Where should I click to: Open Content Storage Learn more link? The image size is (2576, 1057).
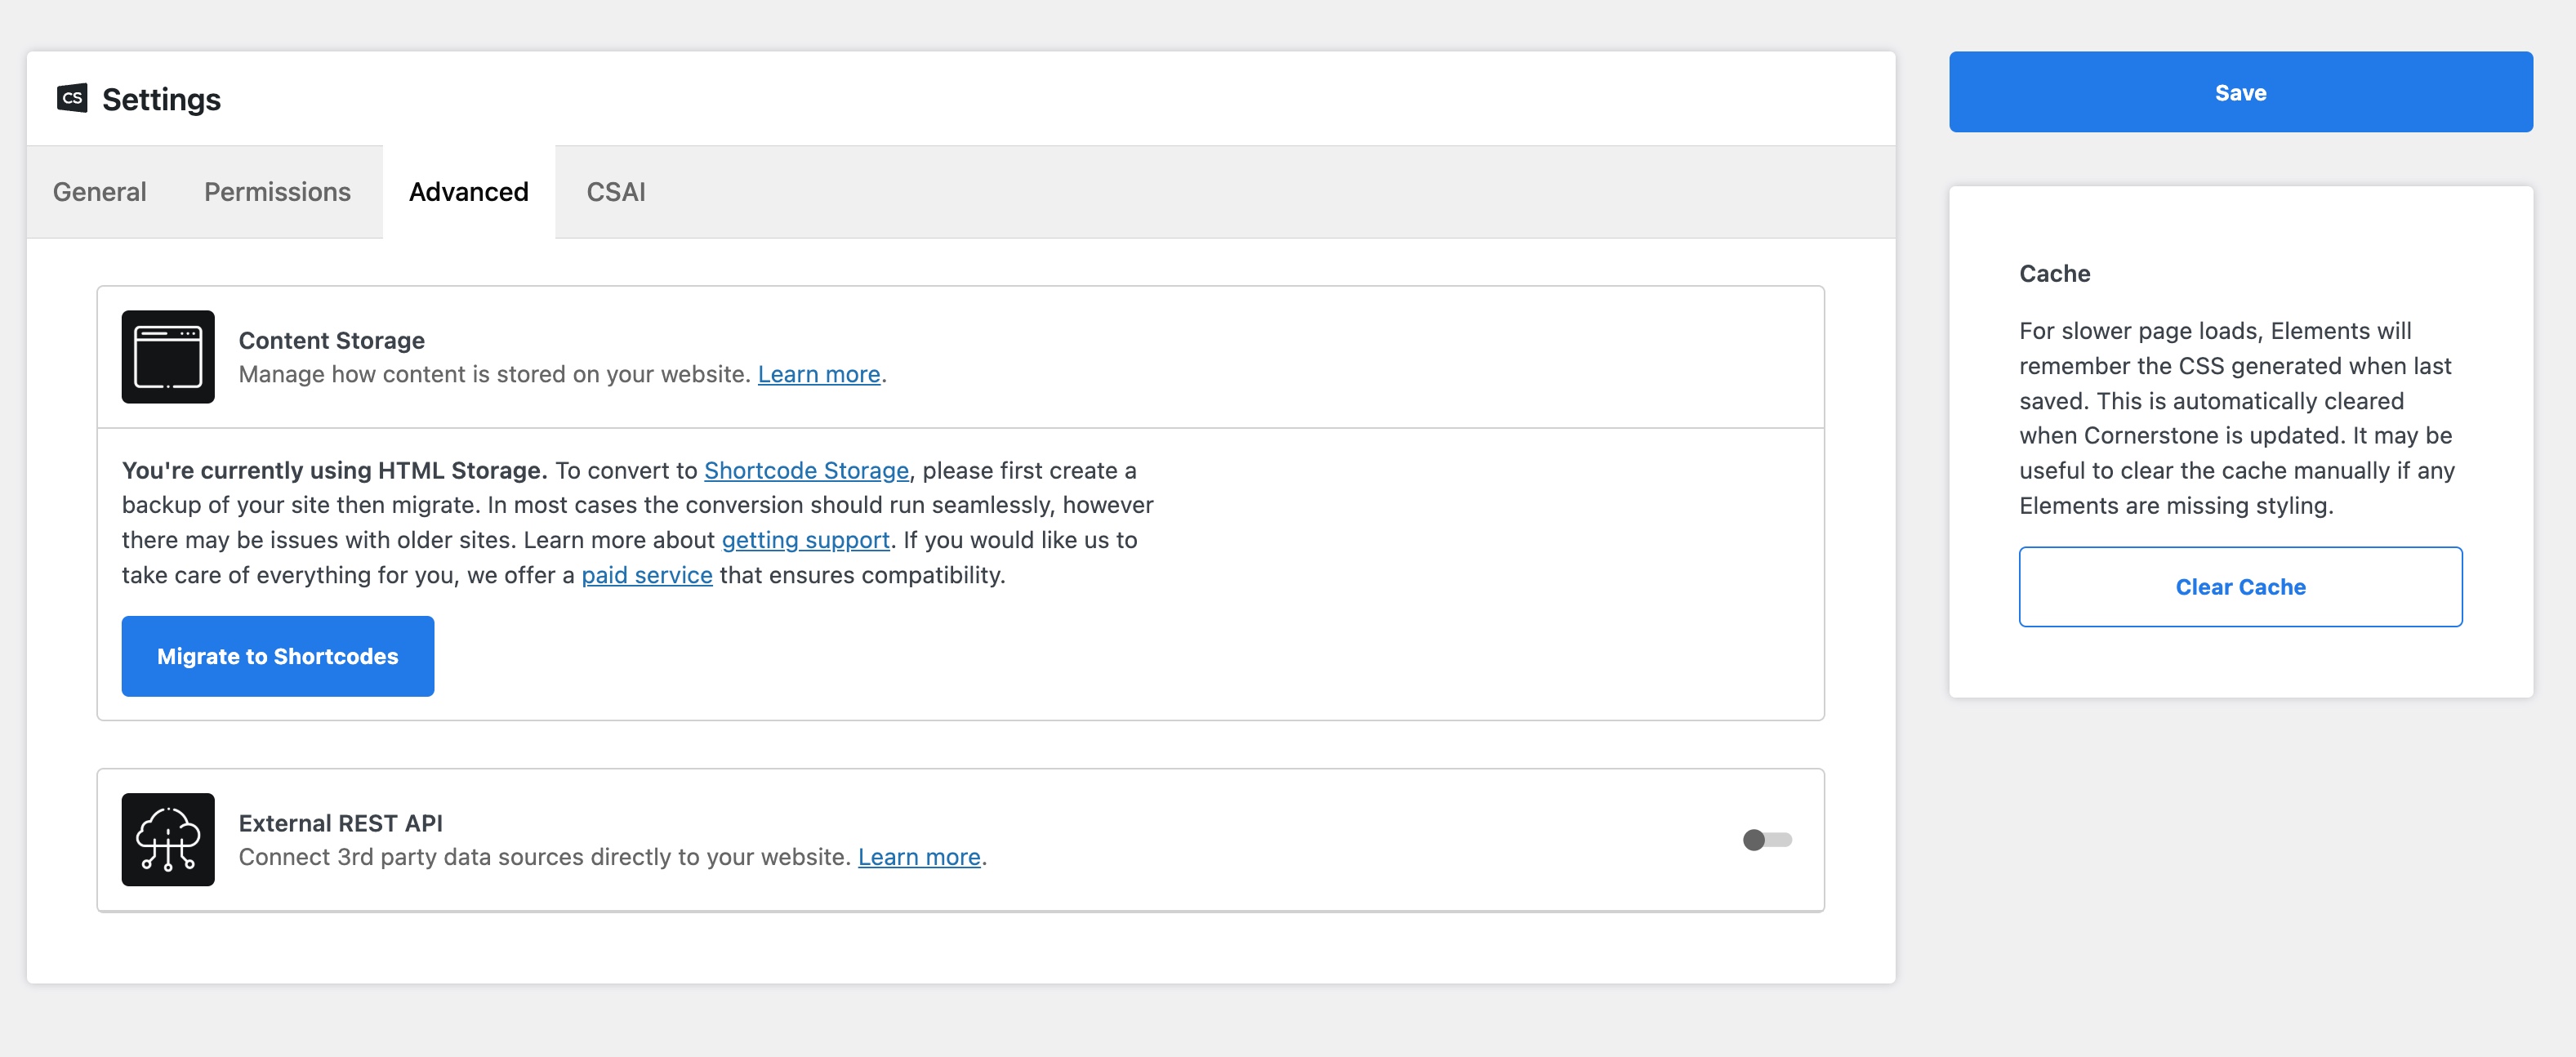tap(819, 374)
